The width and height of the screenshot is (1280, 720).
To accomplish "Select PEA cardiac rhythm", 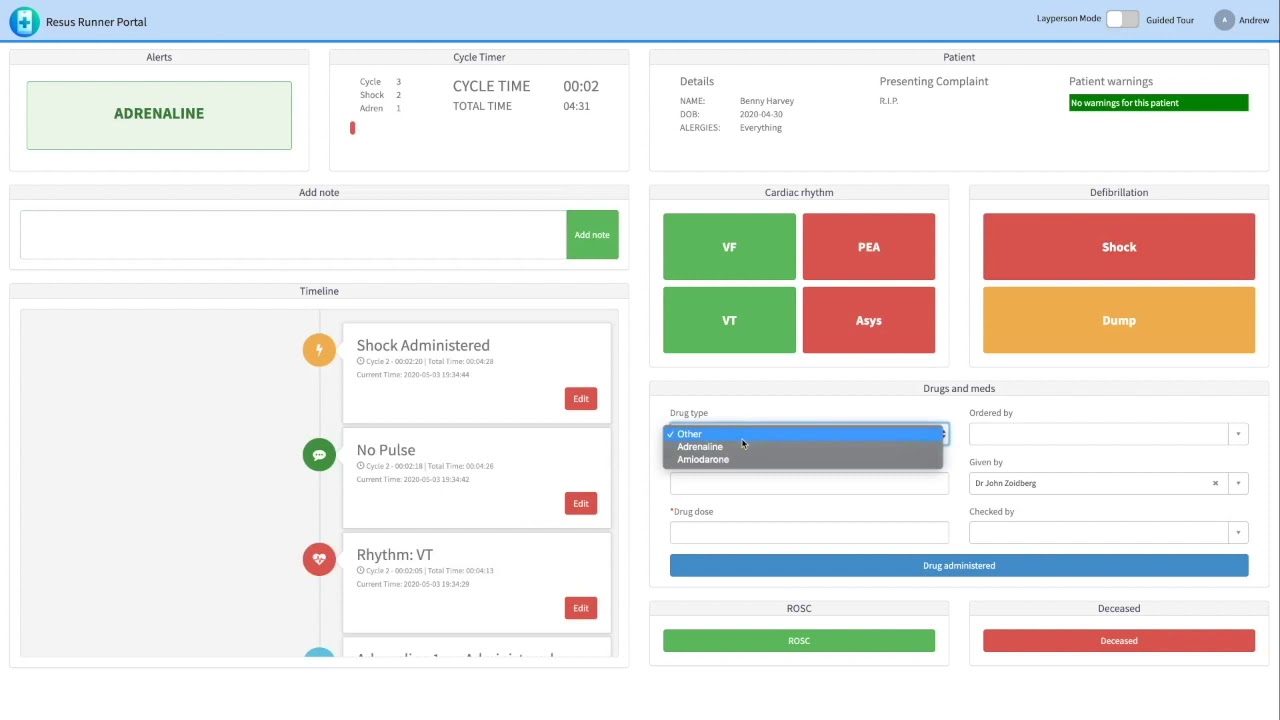I will tap(868, 247).
